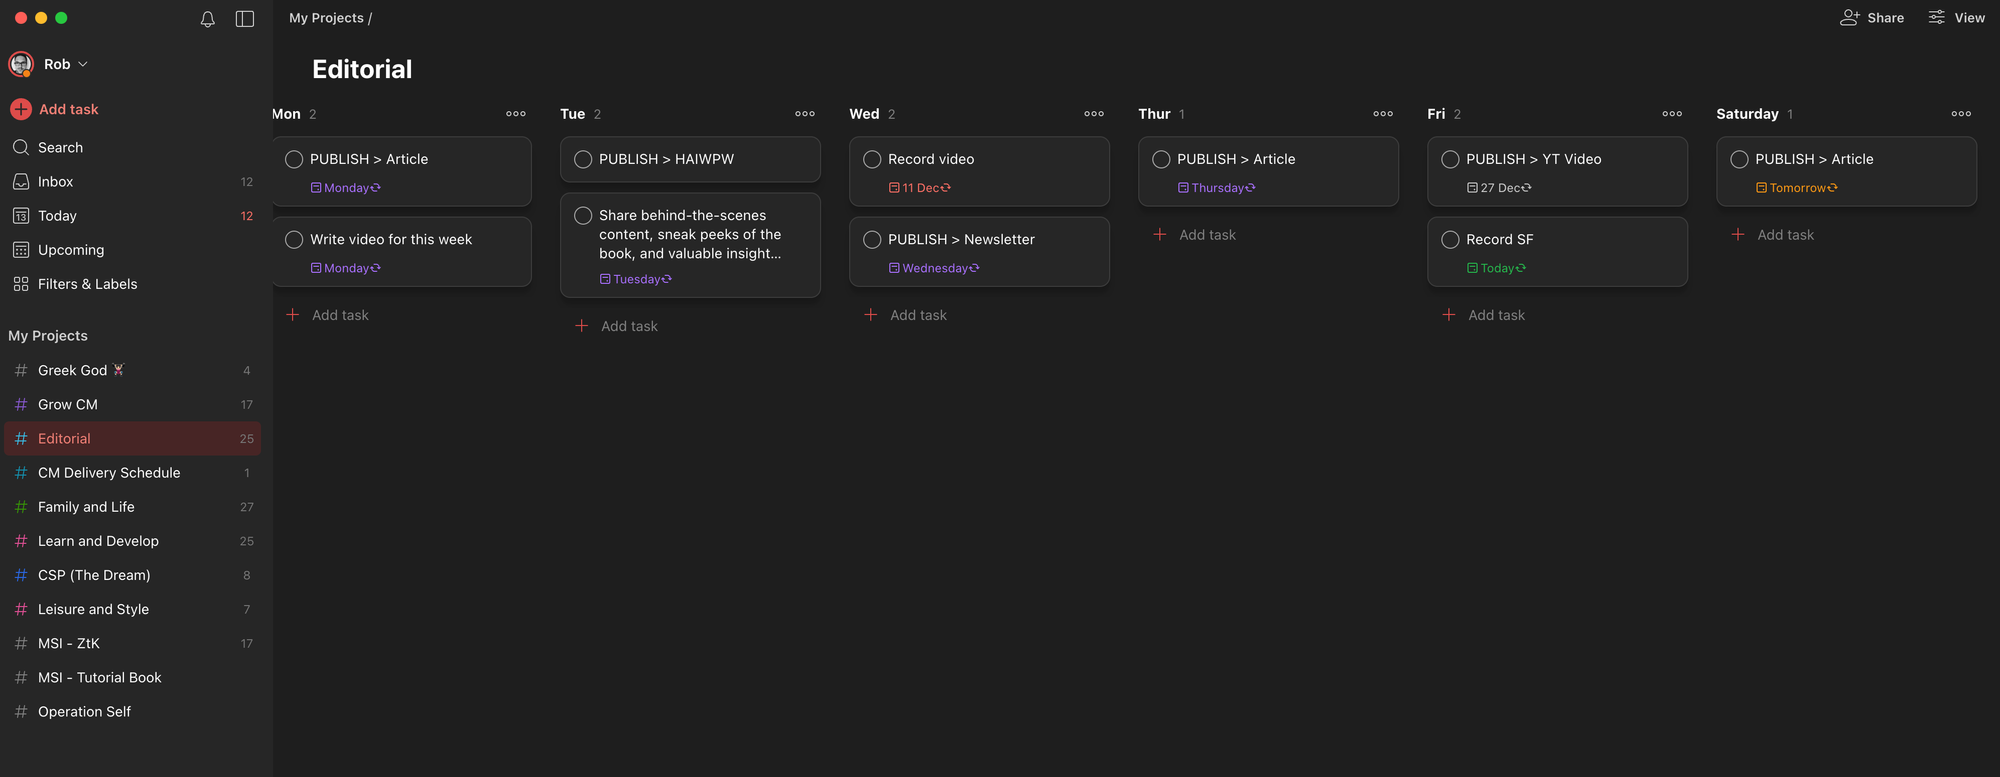Open the View options dropdown

(1956, 18)
